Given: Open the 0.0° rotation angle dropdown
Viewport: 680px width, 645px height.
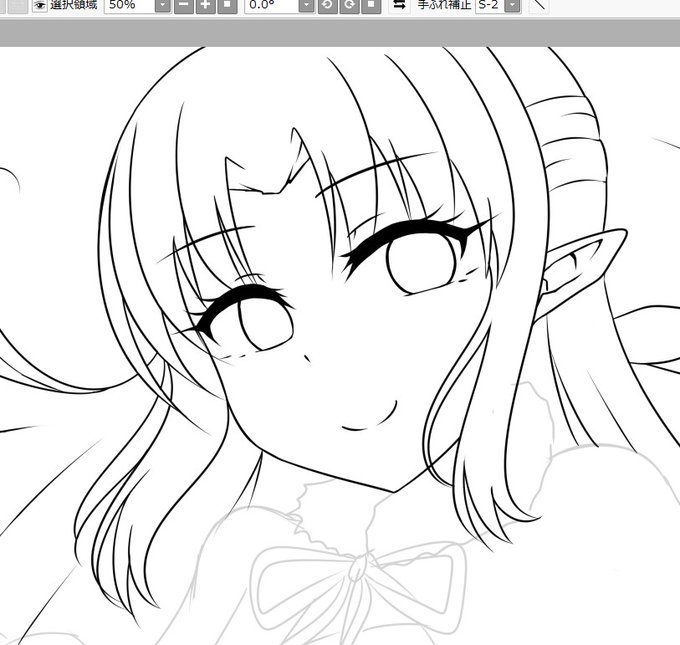Looking at the screenshot, I should pos(306,6).
